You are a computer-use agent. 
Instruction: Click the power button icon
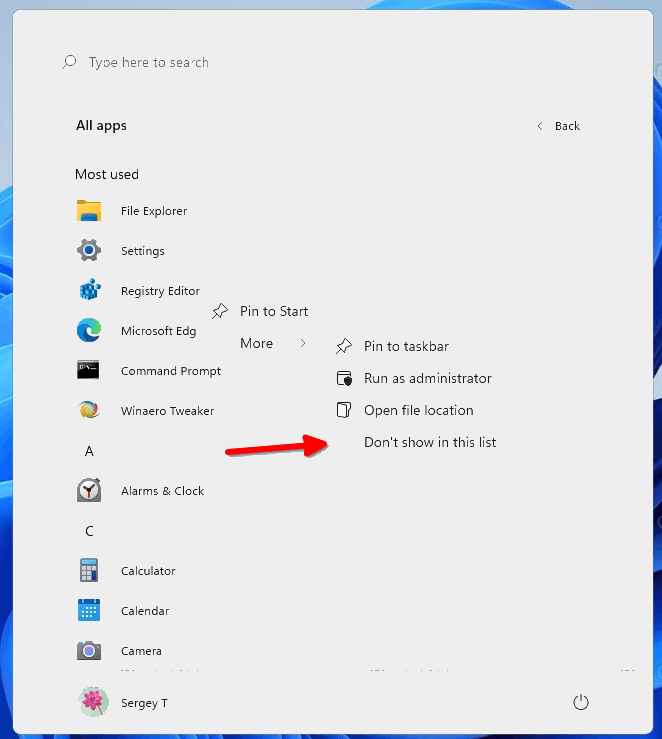coord(581,703)
